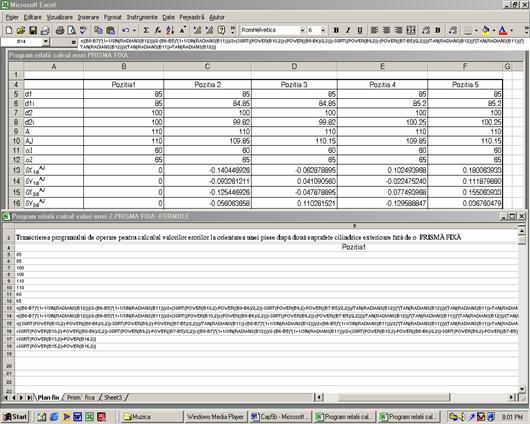Sort ascending with the A-Z icon
This screenshot has height=424, width=530.
pyautogui.click(x=170, y=30)
